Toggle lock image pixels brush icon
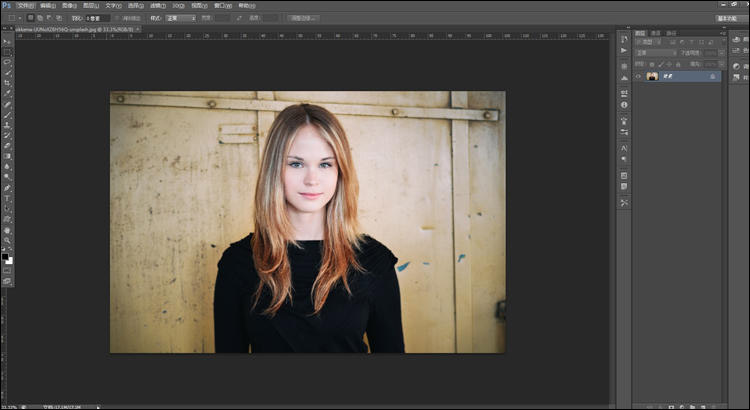750x410 pixels. tap(661, 64)
